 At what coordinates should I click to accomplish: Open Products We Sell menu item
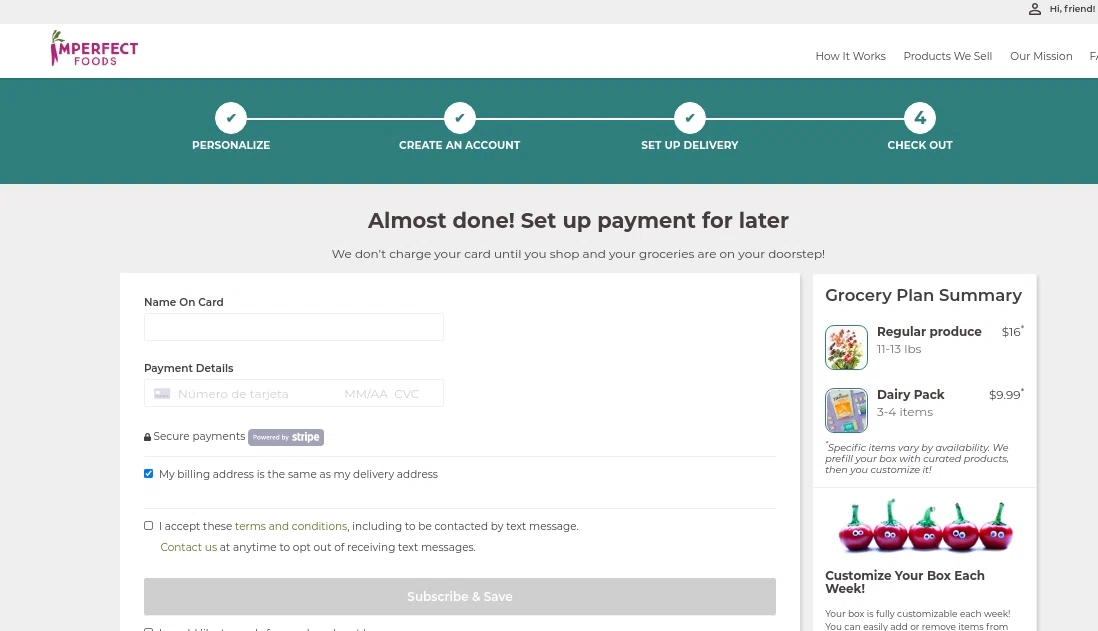[947, 56]
